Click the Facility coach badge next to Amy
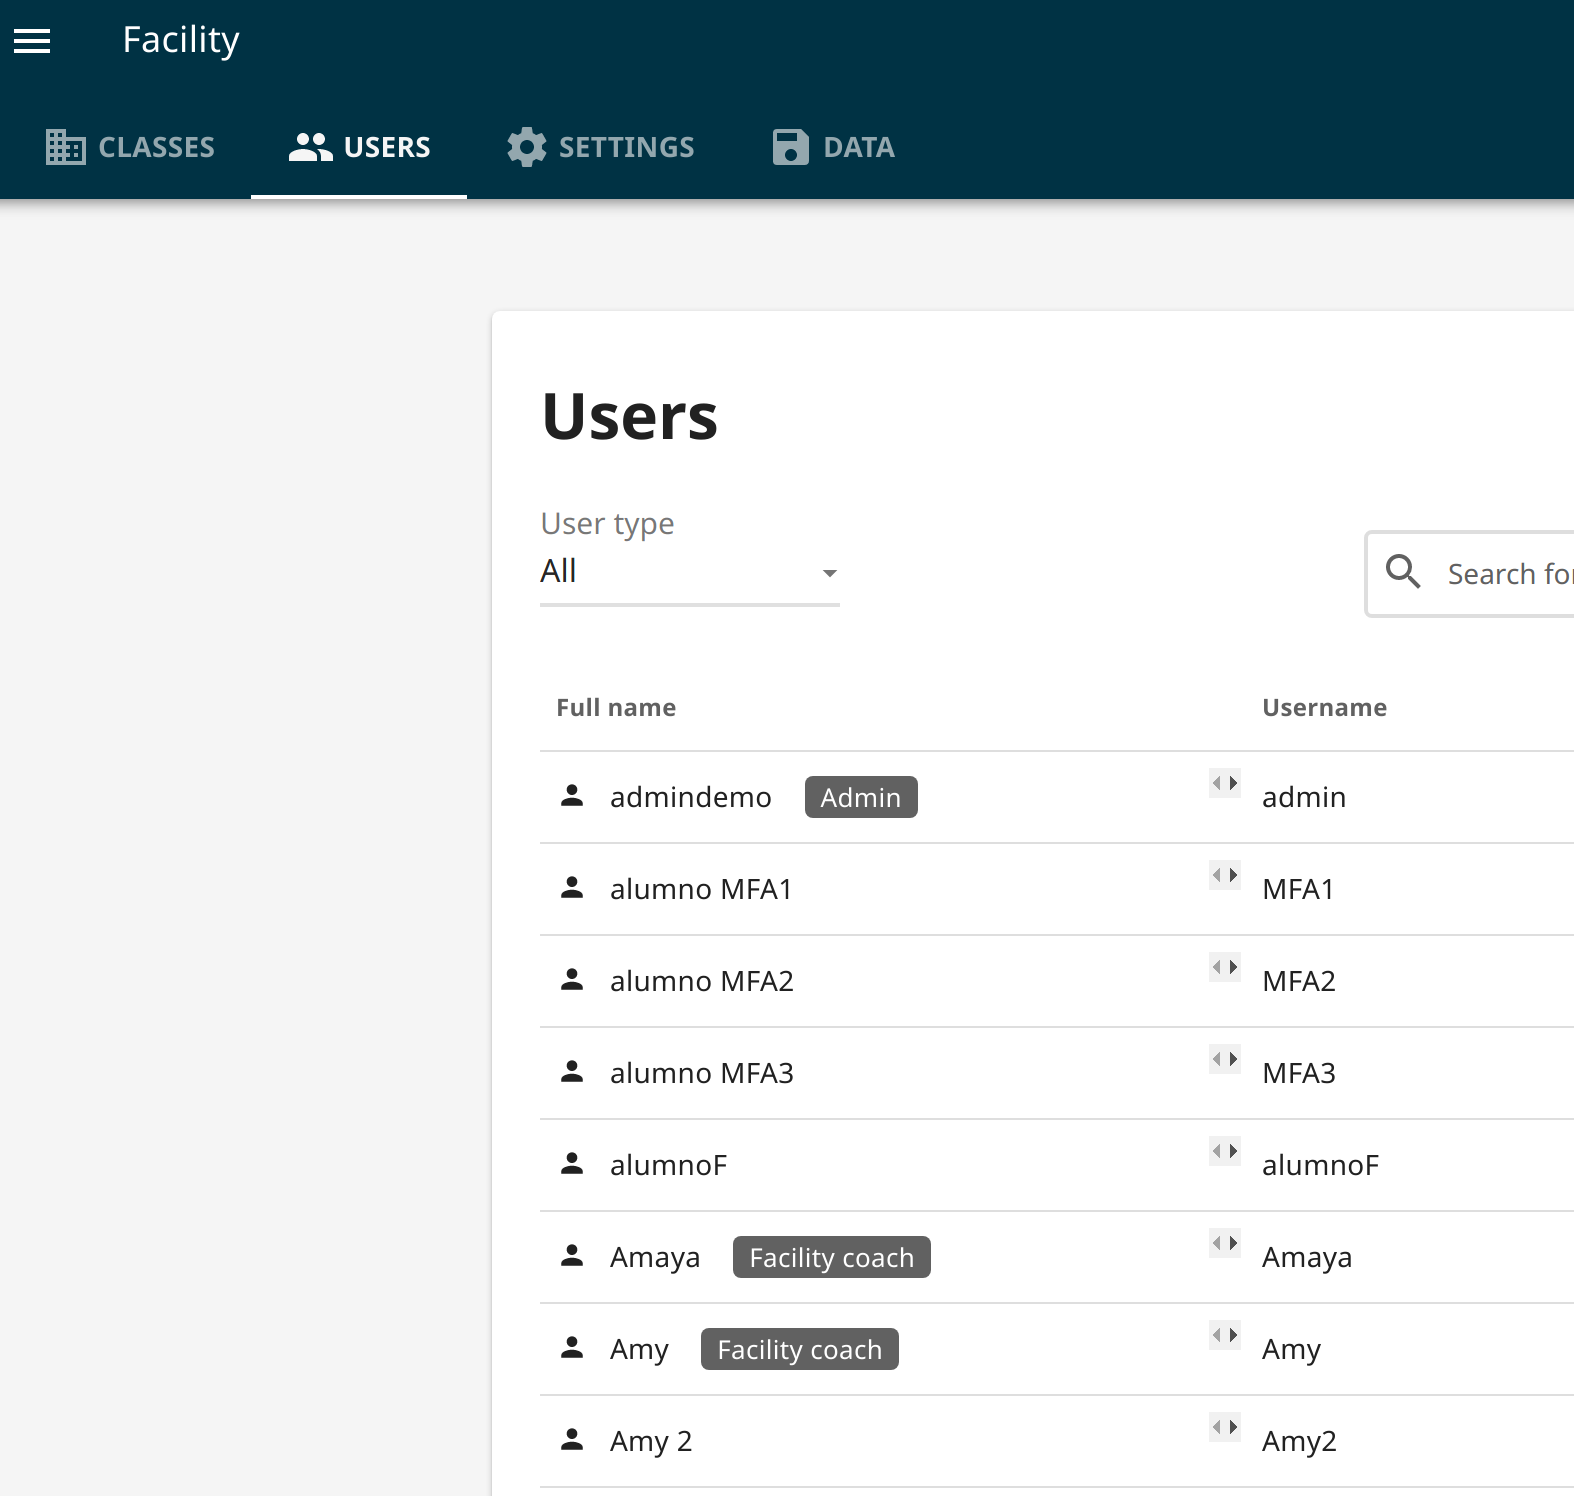This screenshot has height=1496, width=1574. pyautogui.click(x=800, y=1349)
